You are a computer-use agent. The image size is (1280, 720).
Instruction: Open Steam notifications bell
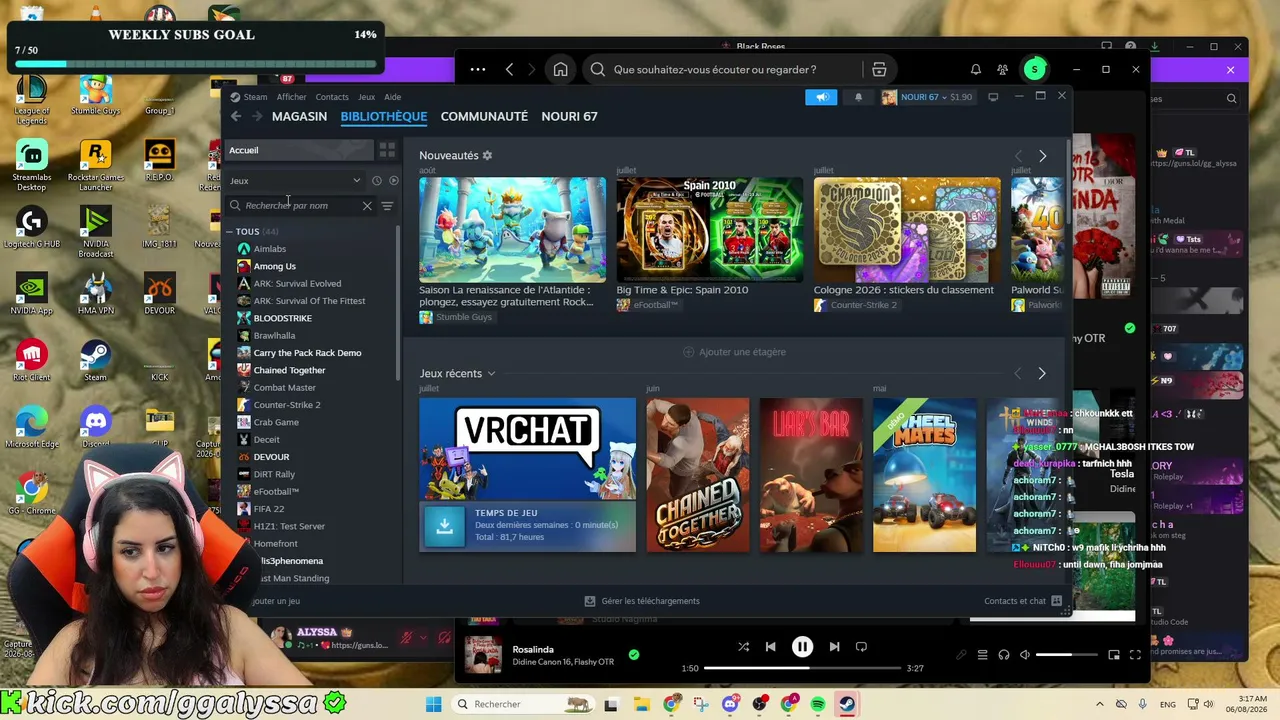coord(858,97)
